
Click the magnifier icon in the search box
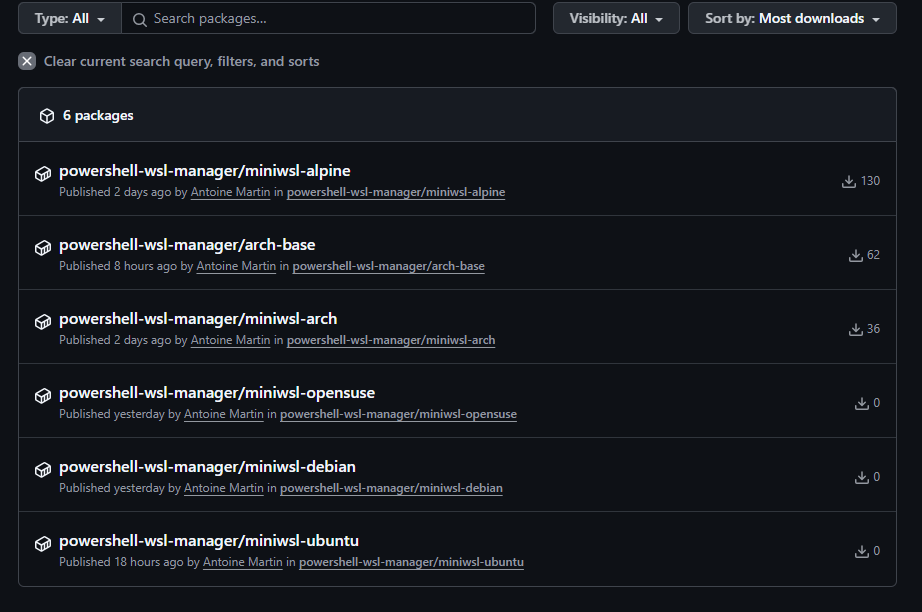click(139, 19)
